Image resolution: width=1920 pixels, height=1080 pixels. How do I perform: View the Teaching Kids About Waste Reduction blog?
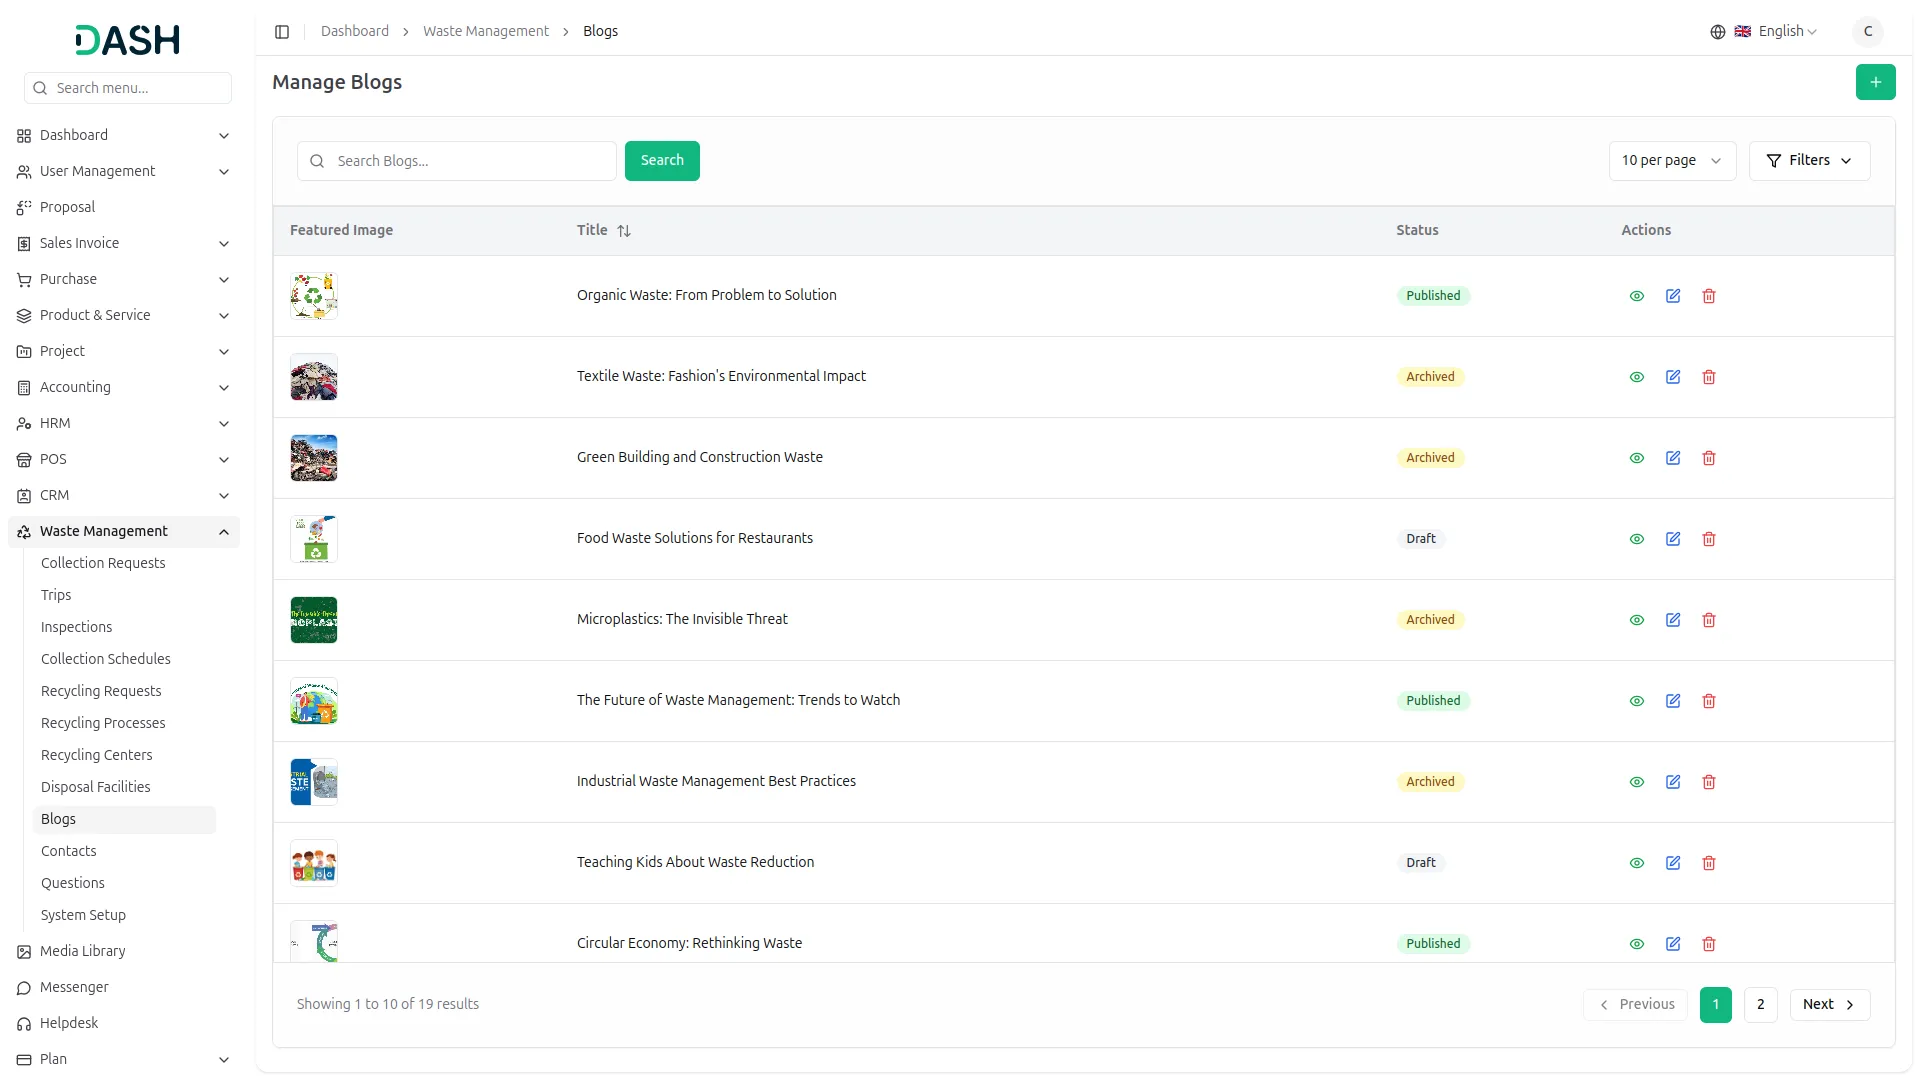click(x=1636, y=863)
